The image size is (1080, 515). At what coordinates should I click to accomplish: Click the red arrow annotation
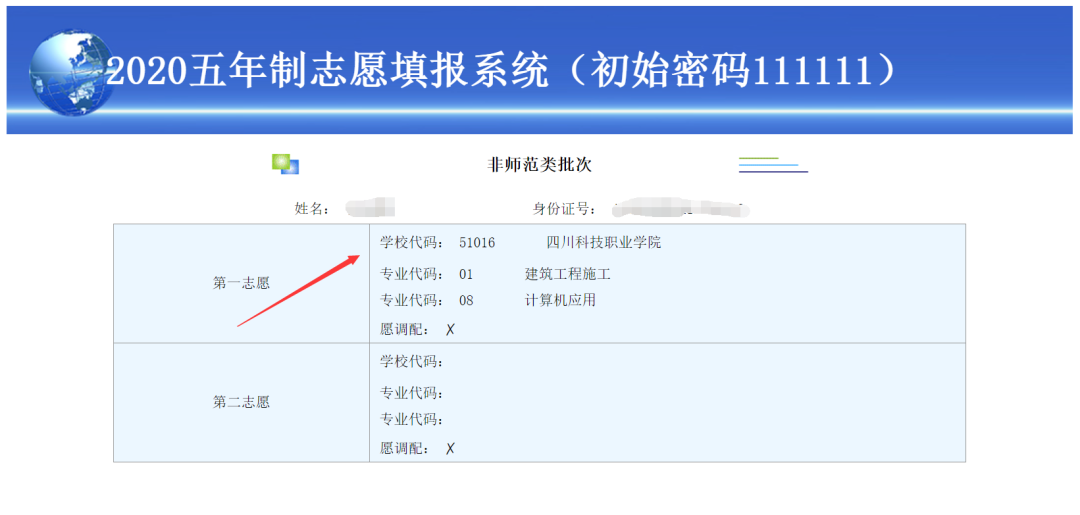click(x=298, y=290)
